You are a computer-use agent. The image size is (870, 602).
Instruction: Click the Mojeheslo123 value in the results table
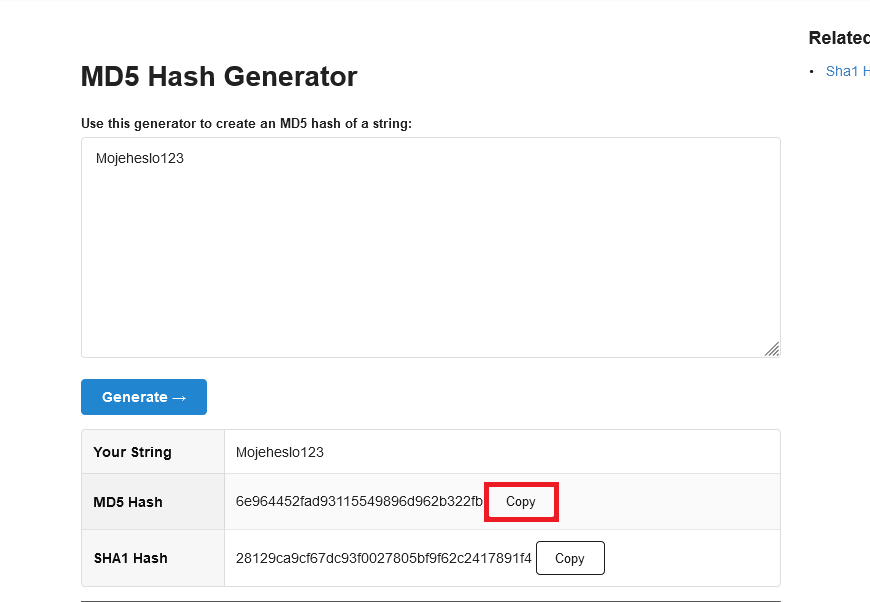[280, 452]
